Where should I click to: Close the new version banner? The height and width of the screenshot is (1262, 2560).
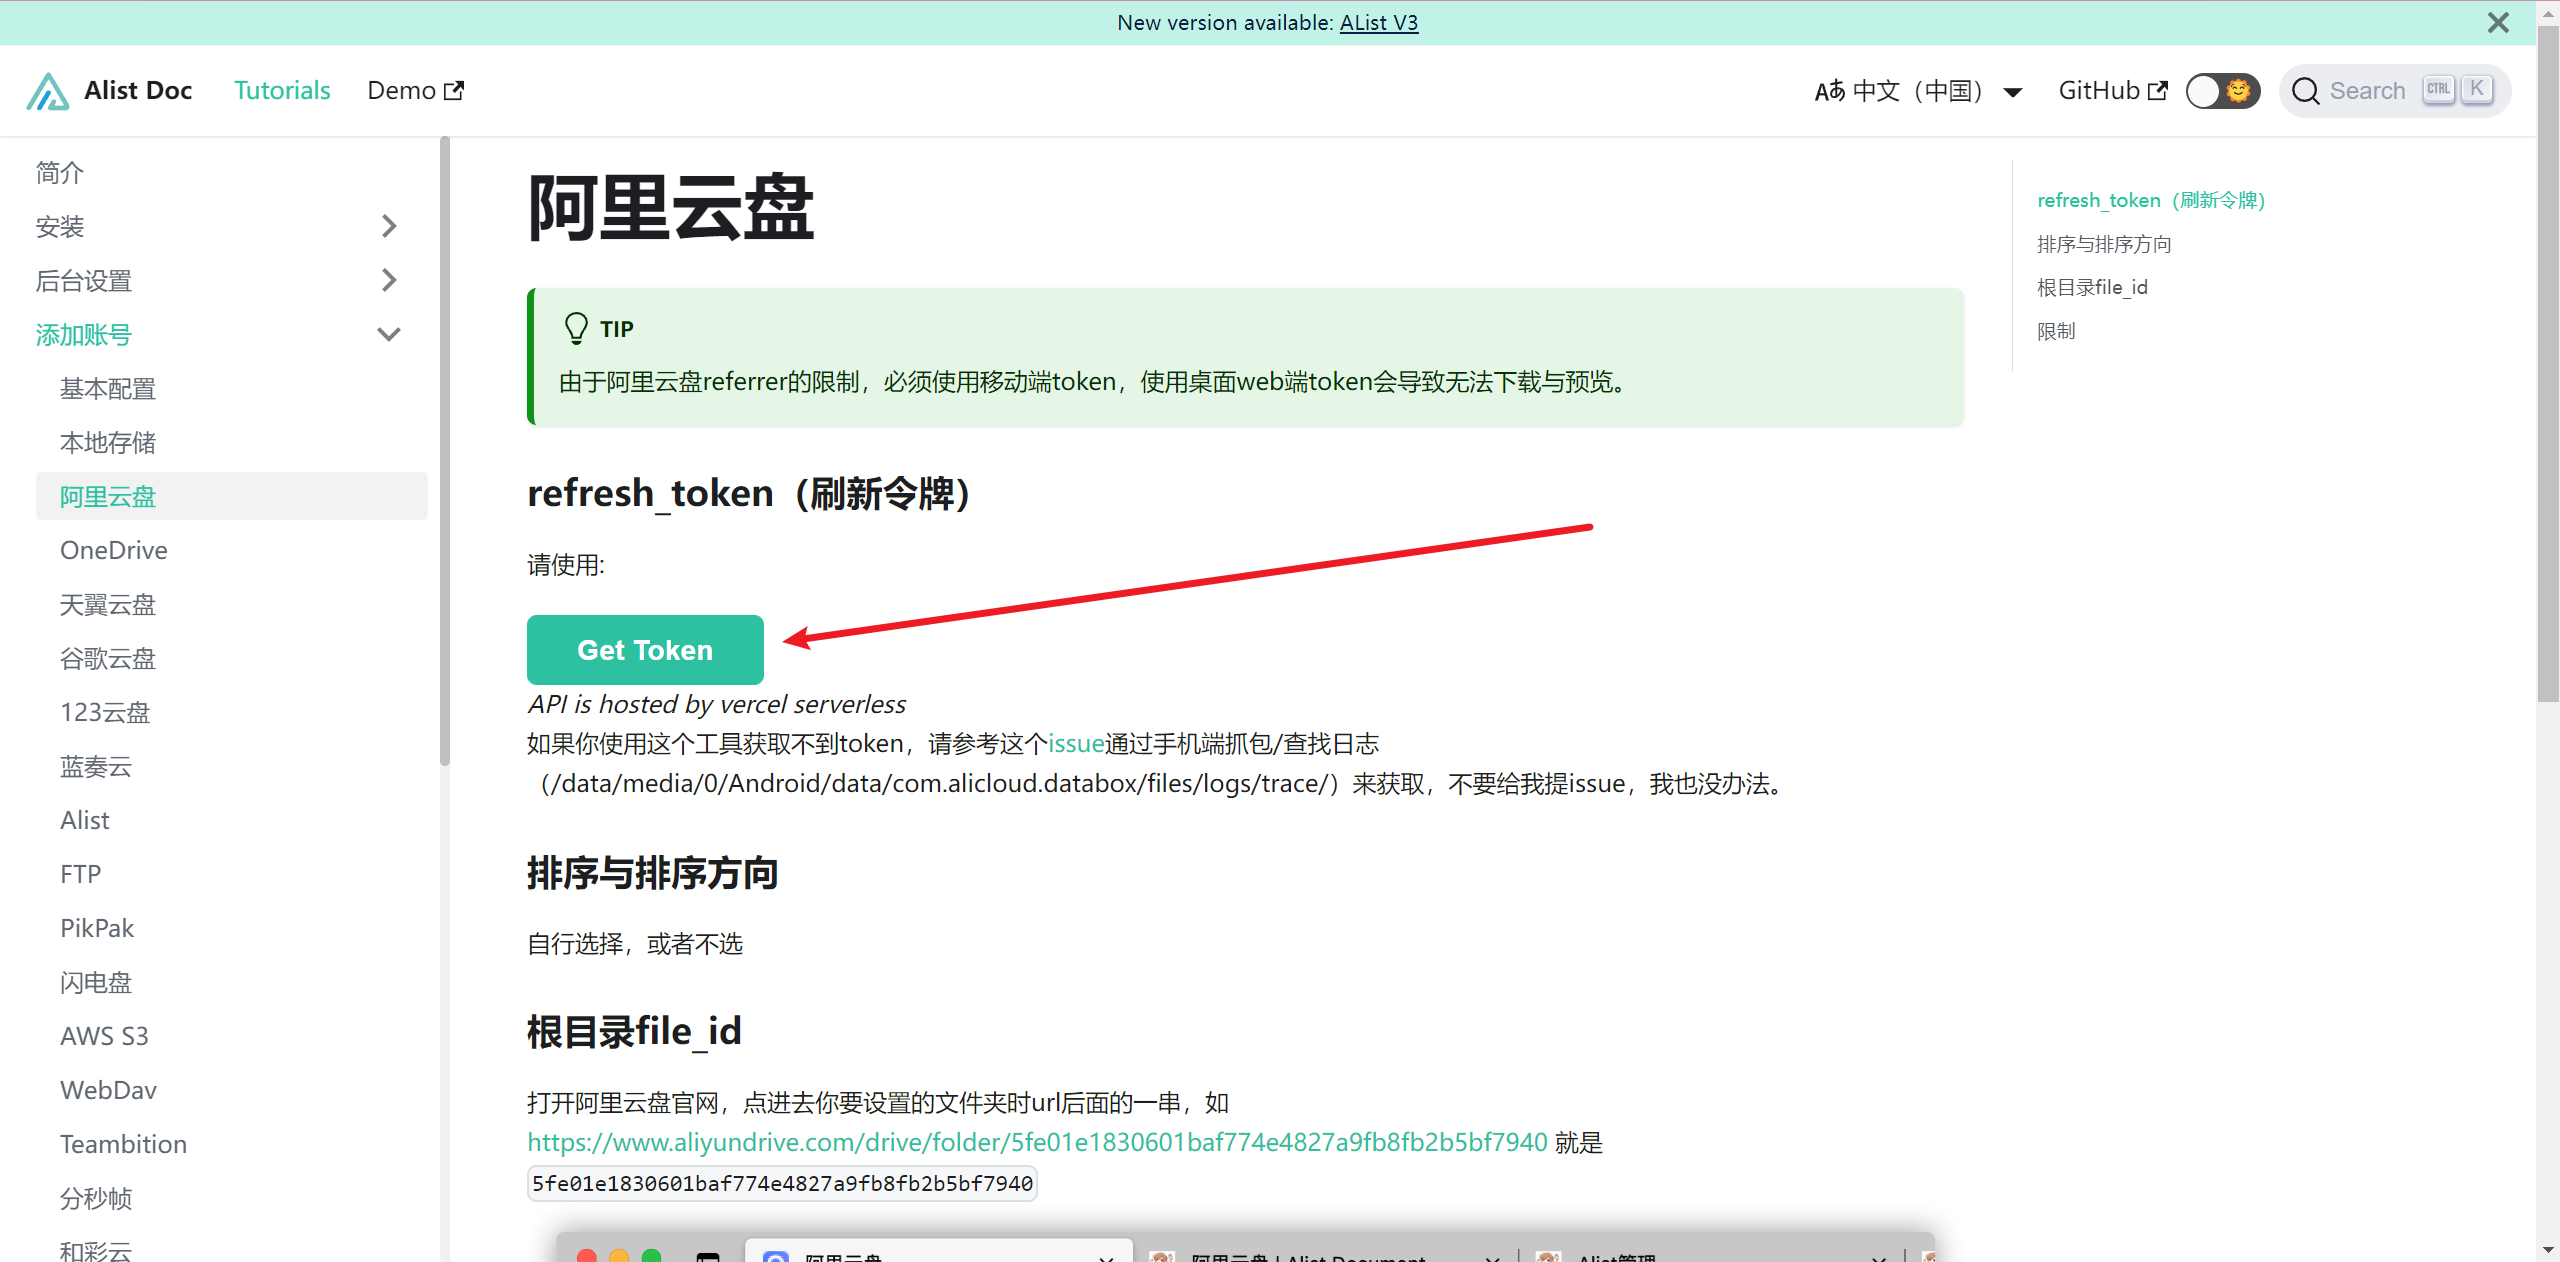tap(2498, 22)
